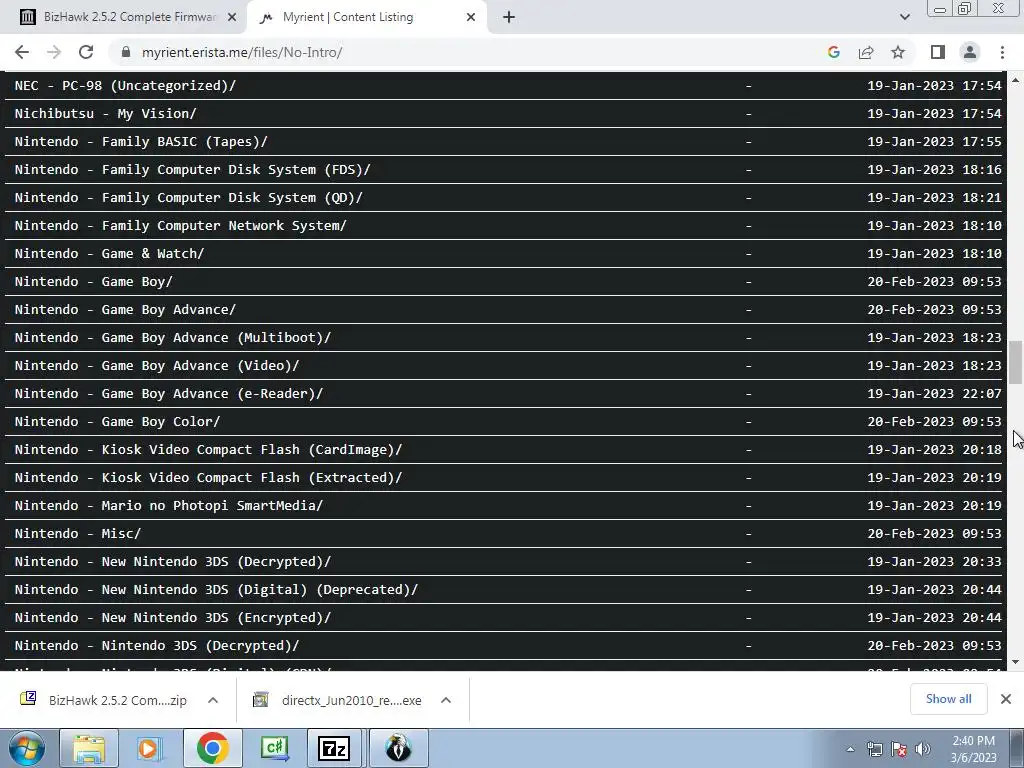The width and height of the screenshot is (1024, 768).
Task: Click the page scrollbar up arrow
Action: [x=1016, y=80]
